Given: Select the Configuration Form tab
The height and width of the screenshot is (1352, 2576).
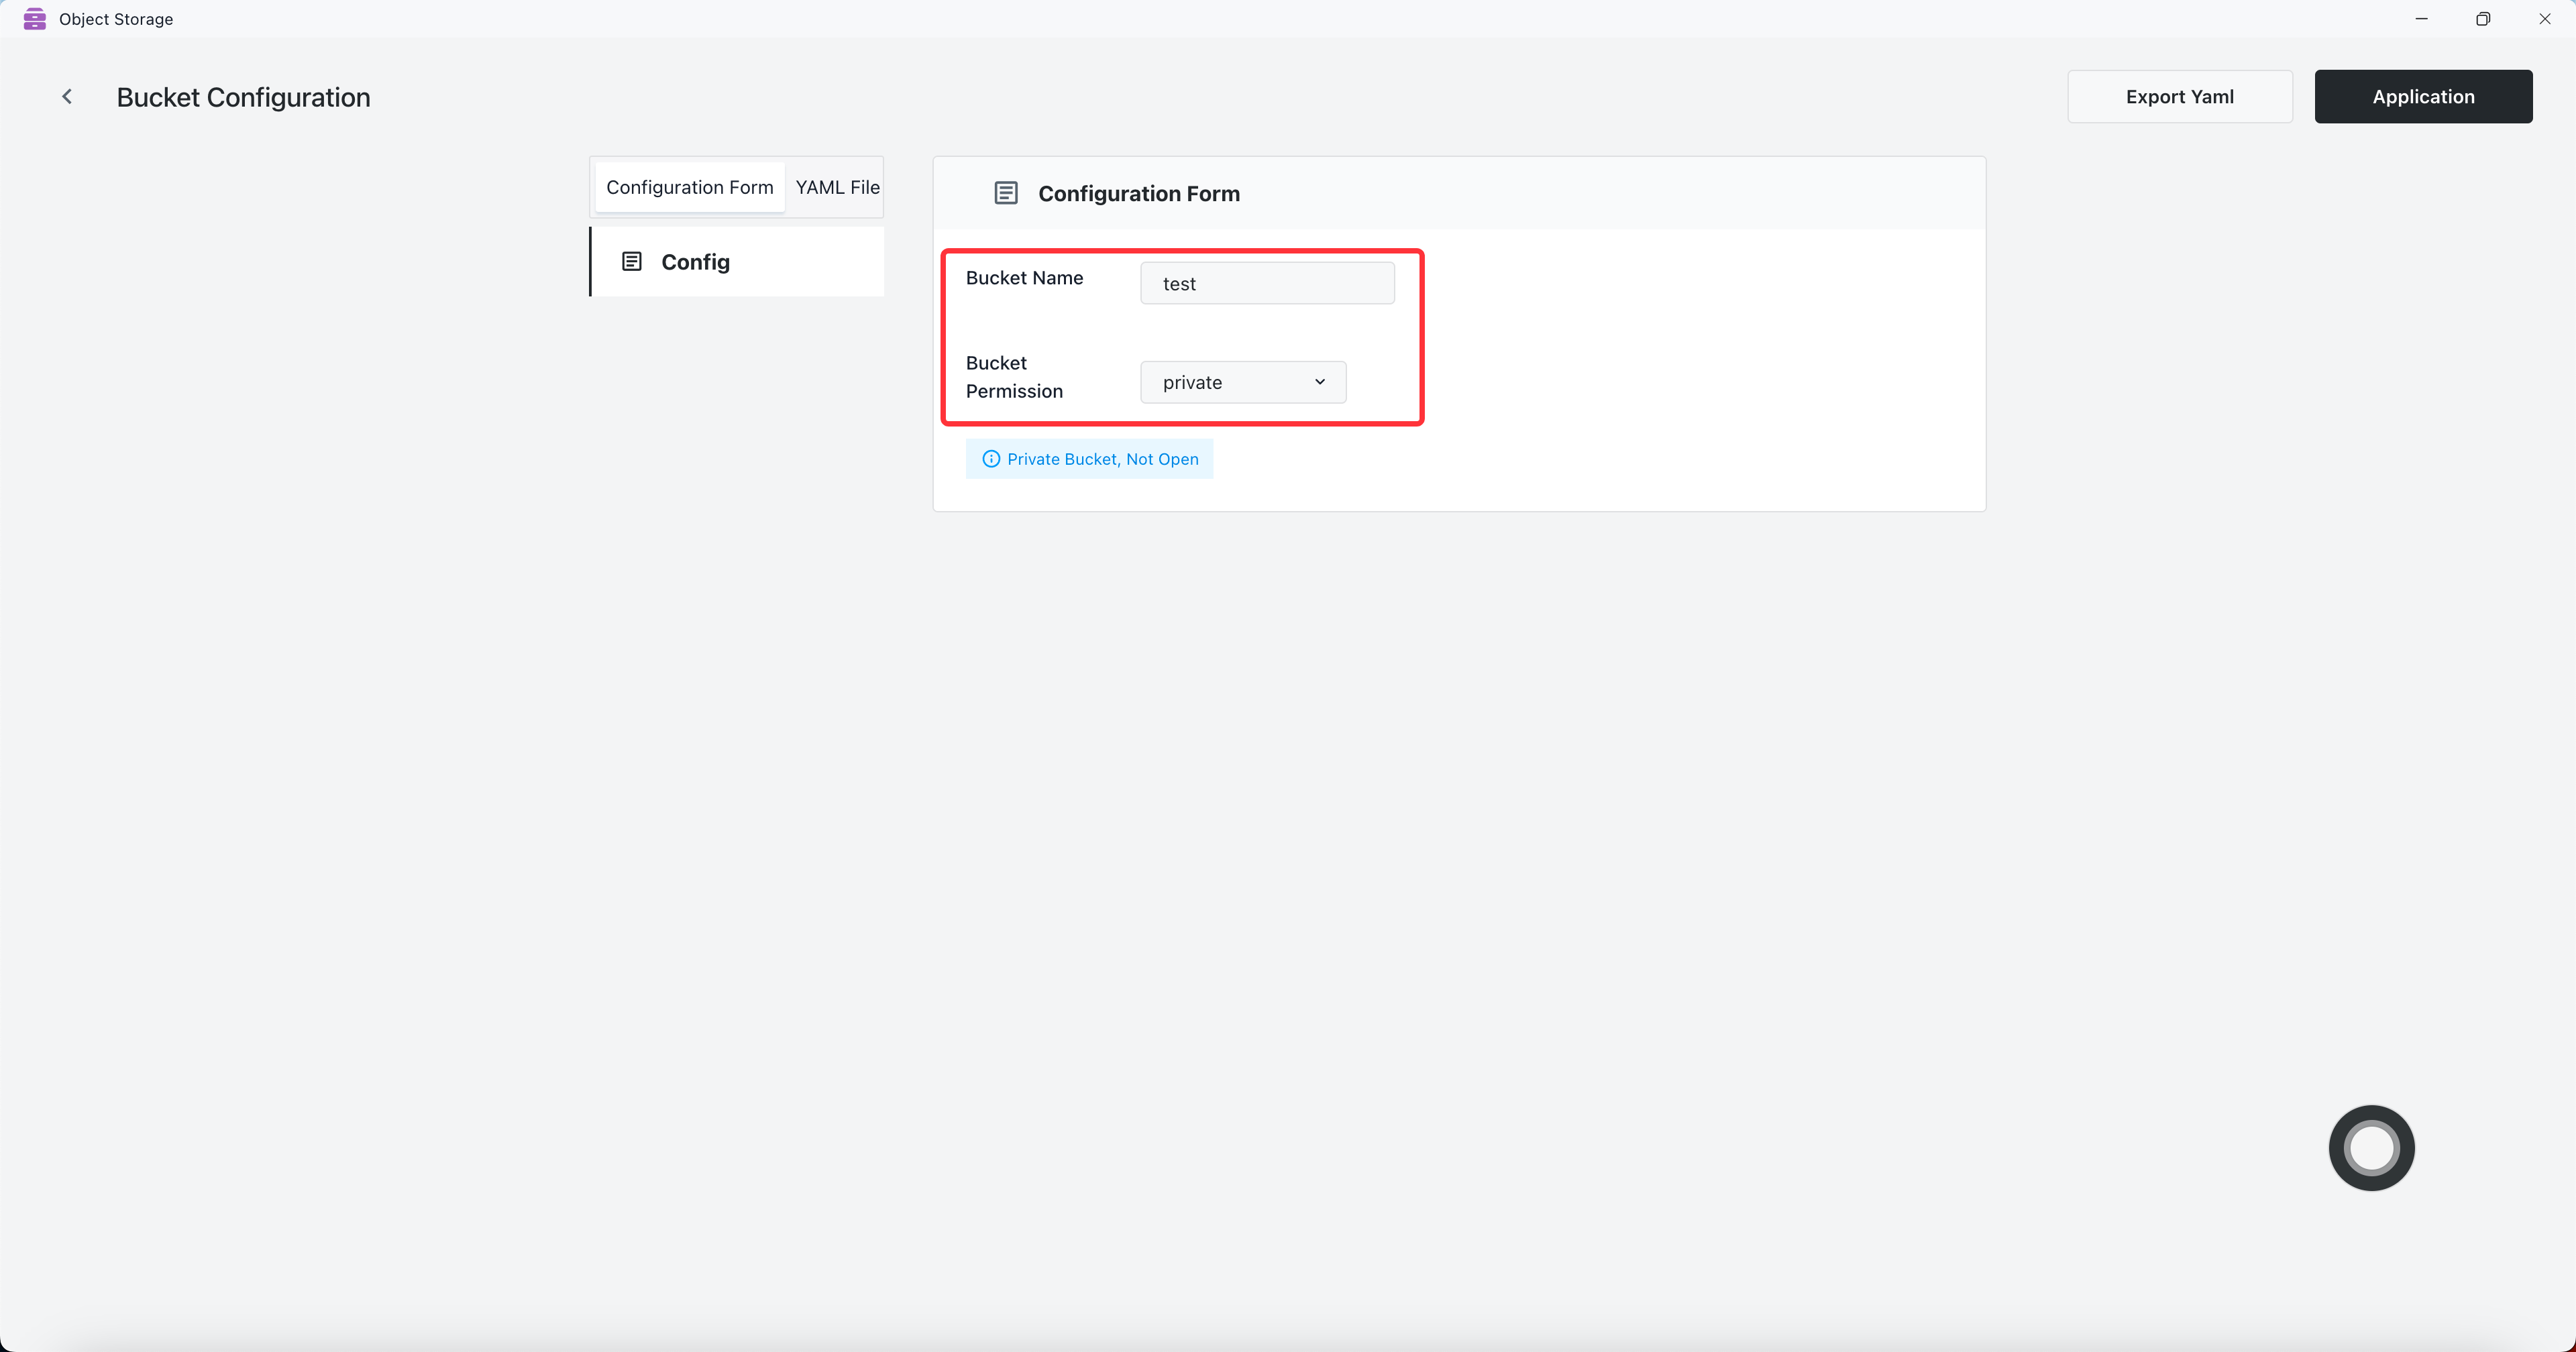Looking at the screenshot, I should coord(689,187).
